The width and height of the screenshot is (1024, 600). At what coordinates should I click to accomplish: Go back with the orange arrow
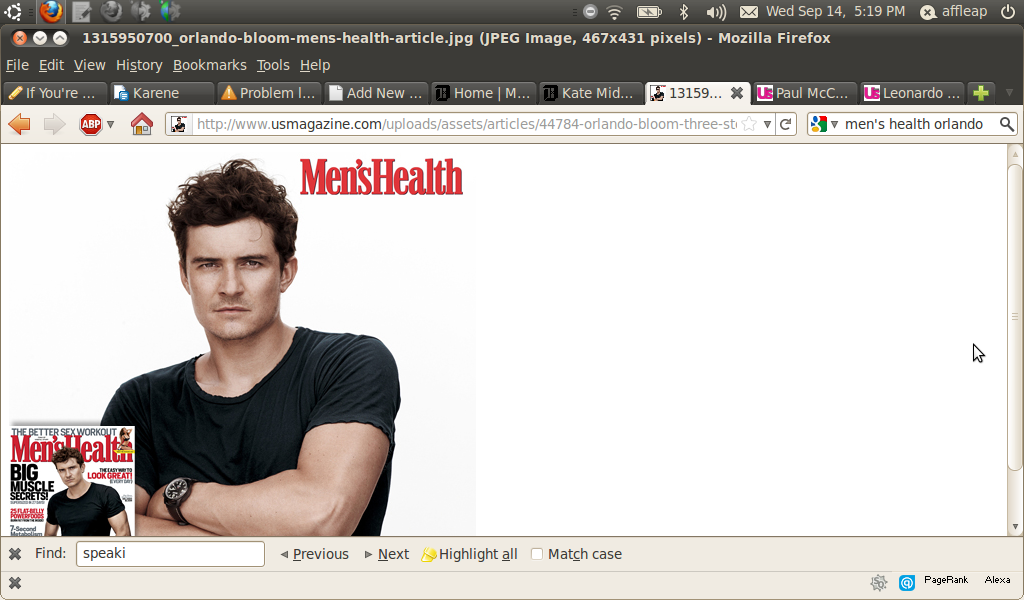tap(20, 123)
